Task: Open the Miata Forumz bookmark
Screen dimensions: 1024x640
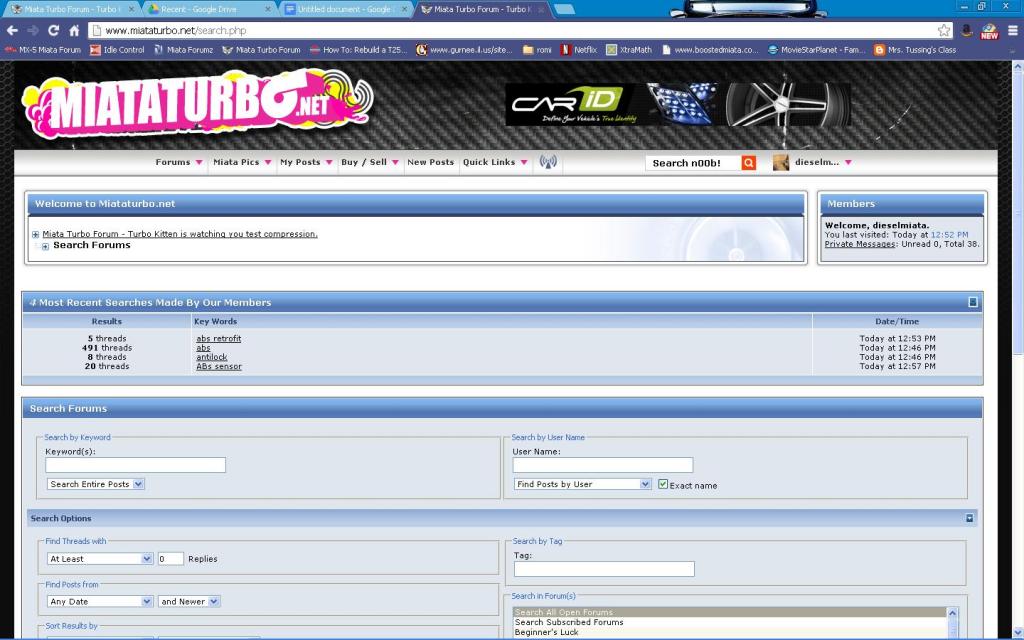Action: tap(184, 50)
